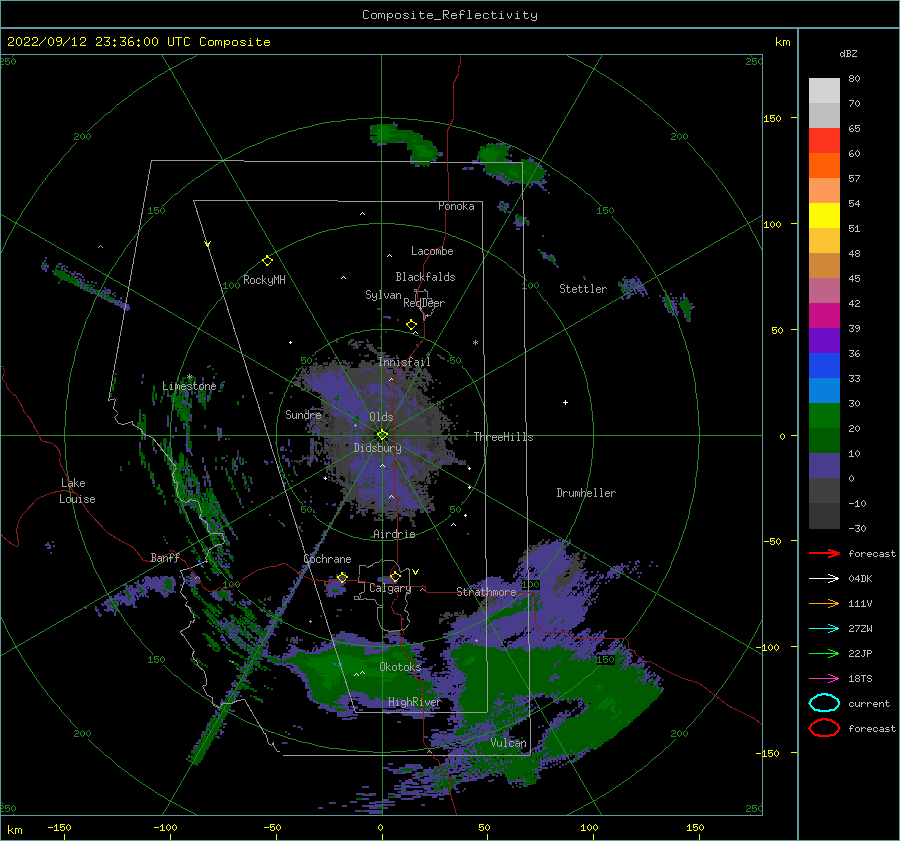Select the blue 33-36 dBZ swatch
900x841 pixels.
[824, 365]
